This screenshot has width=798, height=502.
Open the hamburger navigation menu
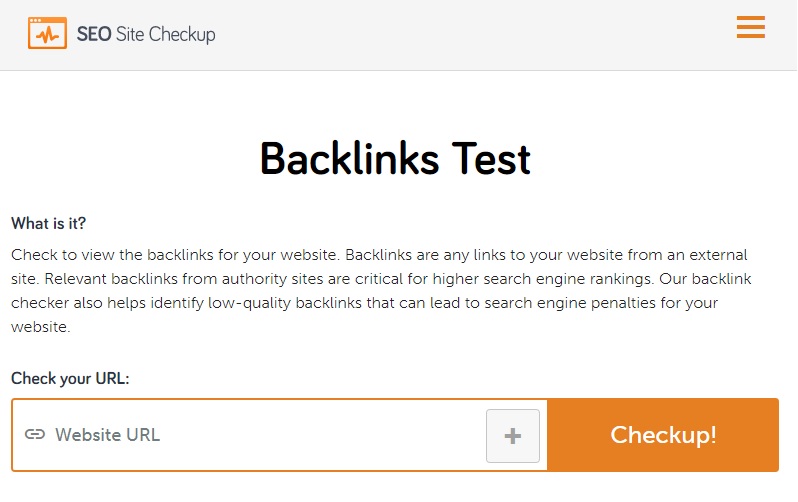pos(750,28)
